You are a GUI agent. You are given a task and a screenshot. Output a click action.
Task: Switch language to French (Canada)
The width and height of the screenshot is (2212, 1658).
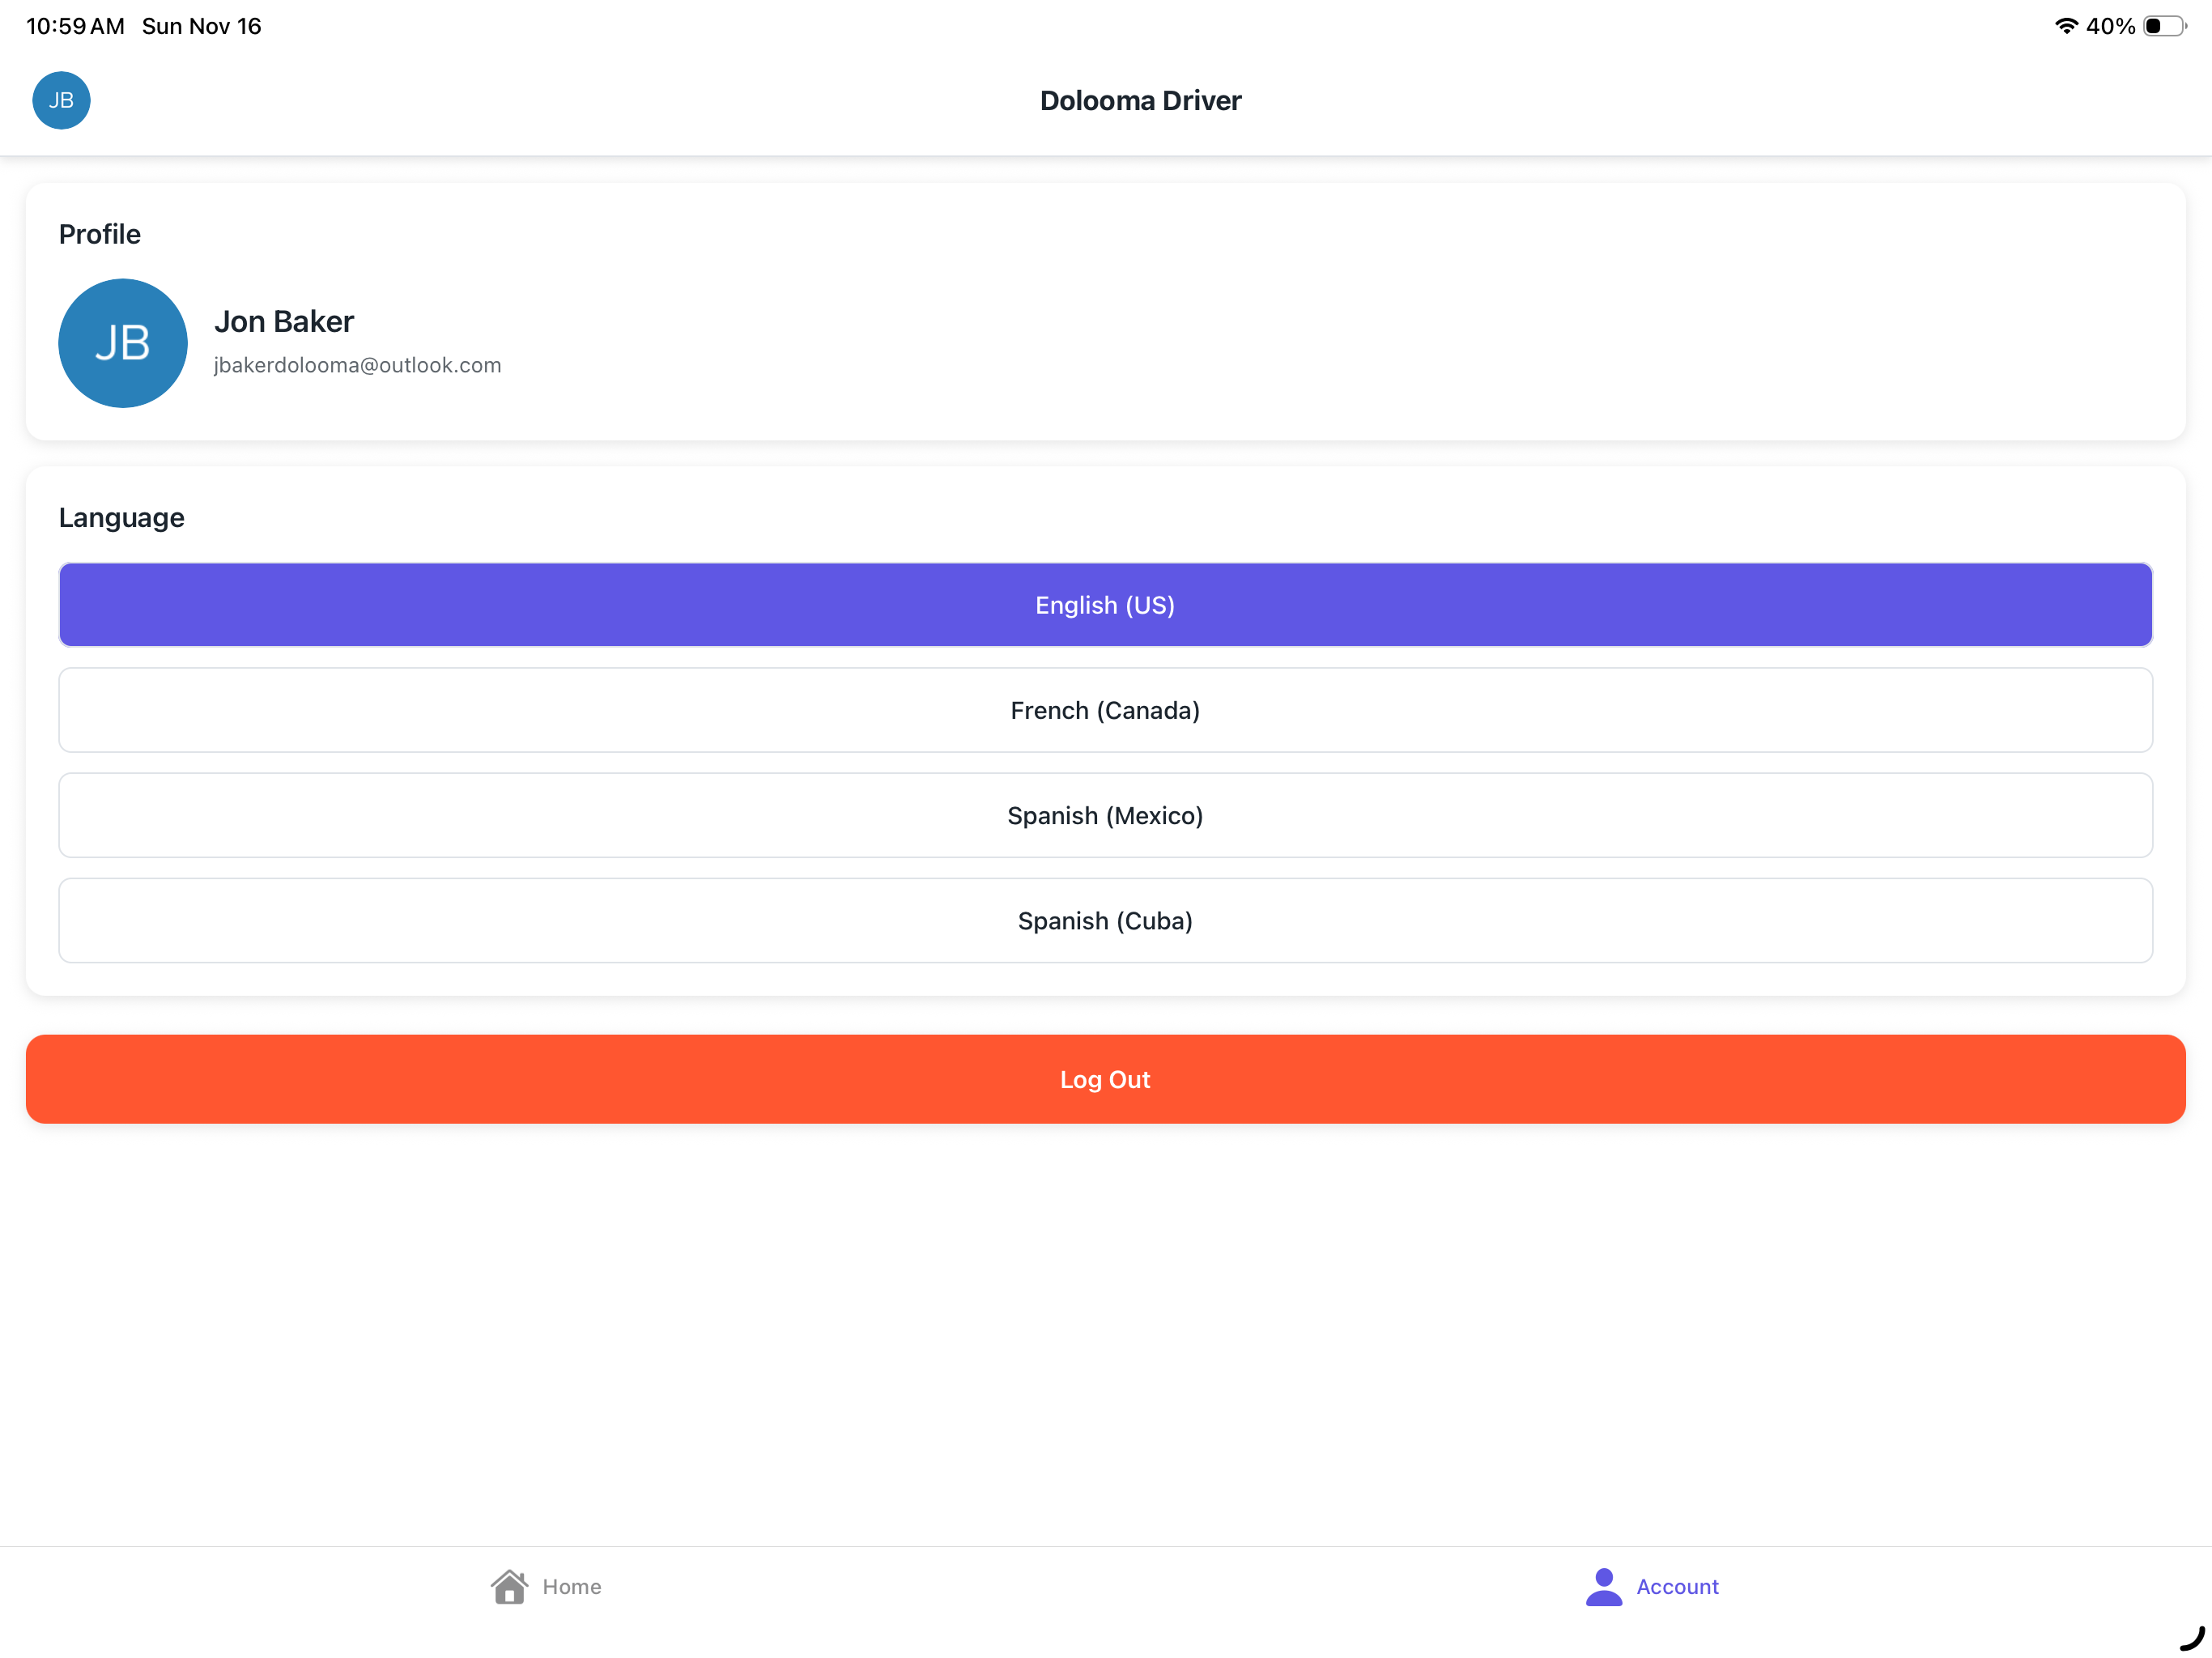[x=1105, y=710]
